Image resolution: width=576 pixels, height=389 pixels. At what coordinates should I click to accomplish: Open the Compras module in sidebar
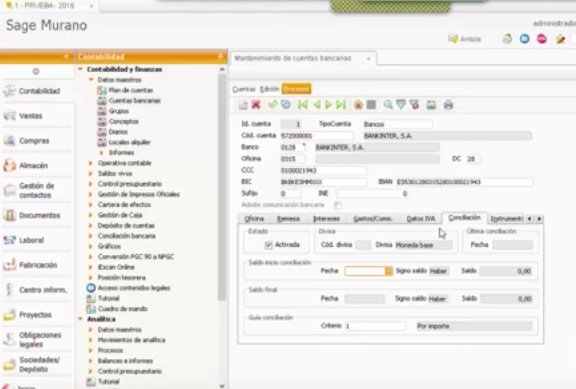tap(36, 141)
